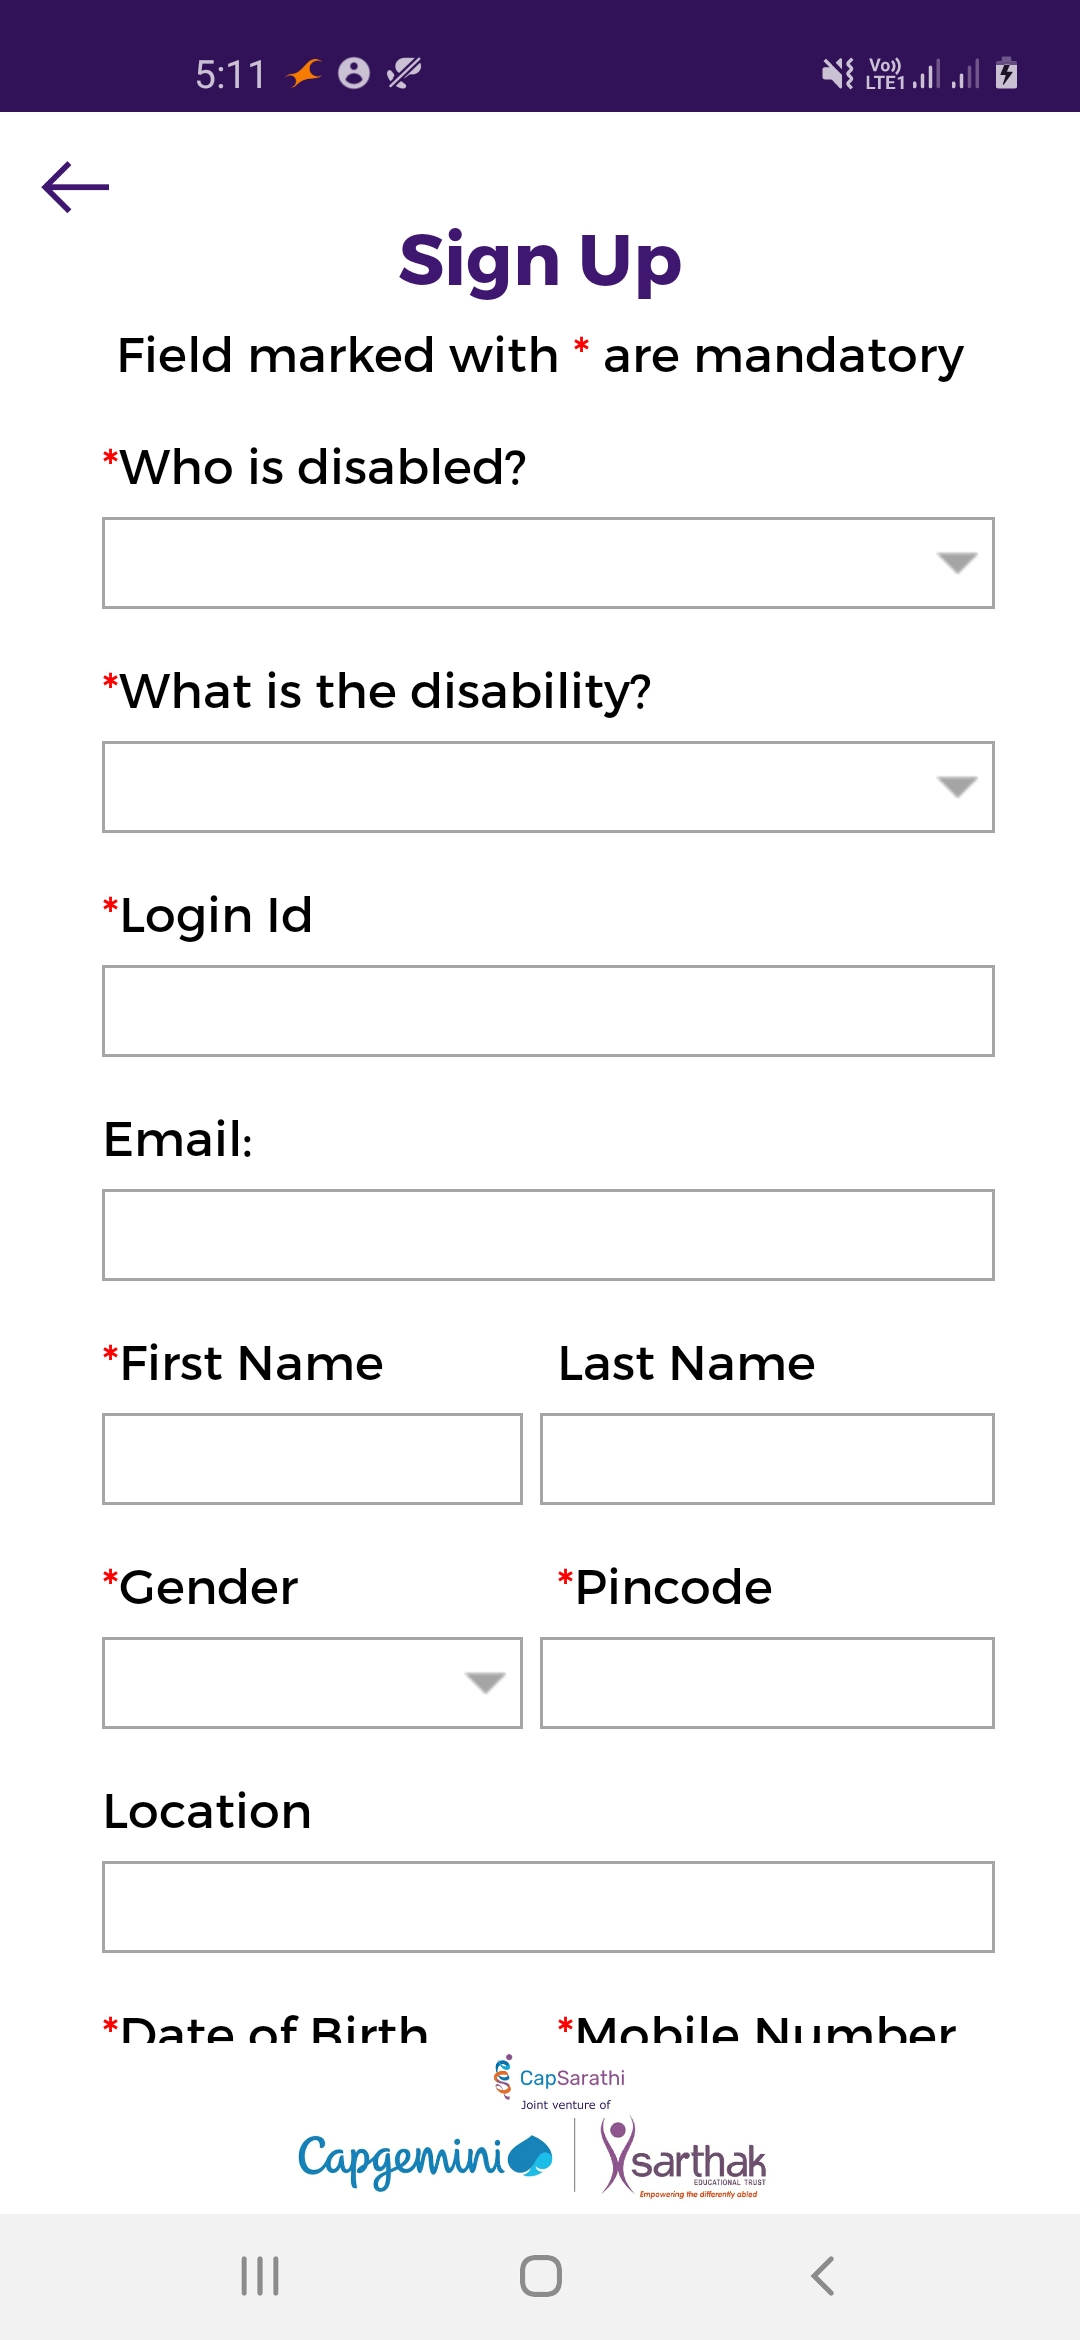This screenshot has height=2340, width=1080.
Task: Click into the First Name field
Action: (x=312, y=1459)
